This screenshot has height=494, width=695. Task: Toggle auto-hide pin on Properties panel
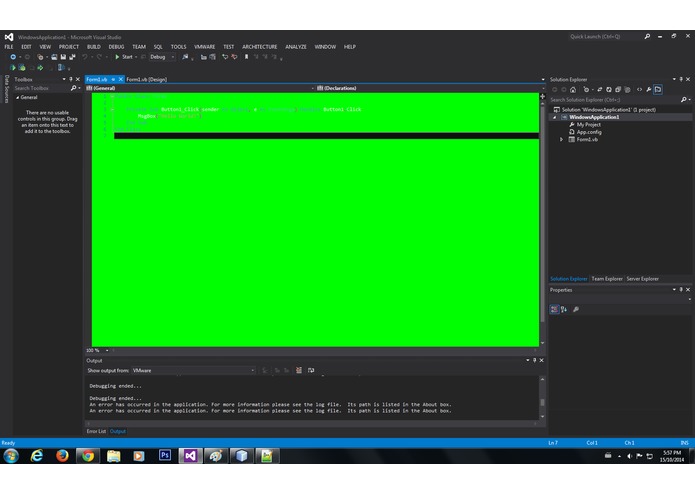click(681, 290)
